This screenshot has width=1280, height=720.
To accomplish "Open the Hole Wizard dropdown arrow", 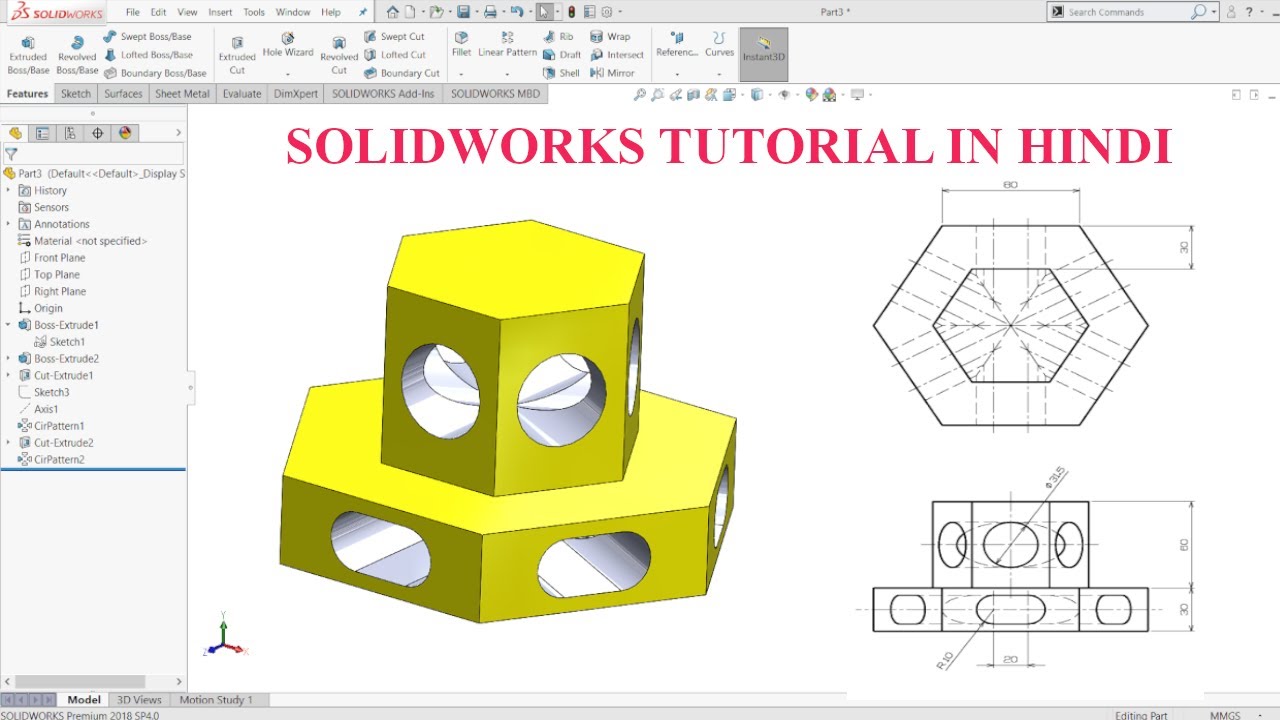I will click(288, 74).
